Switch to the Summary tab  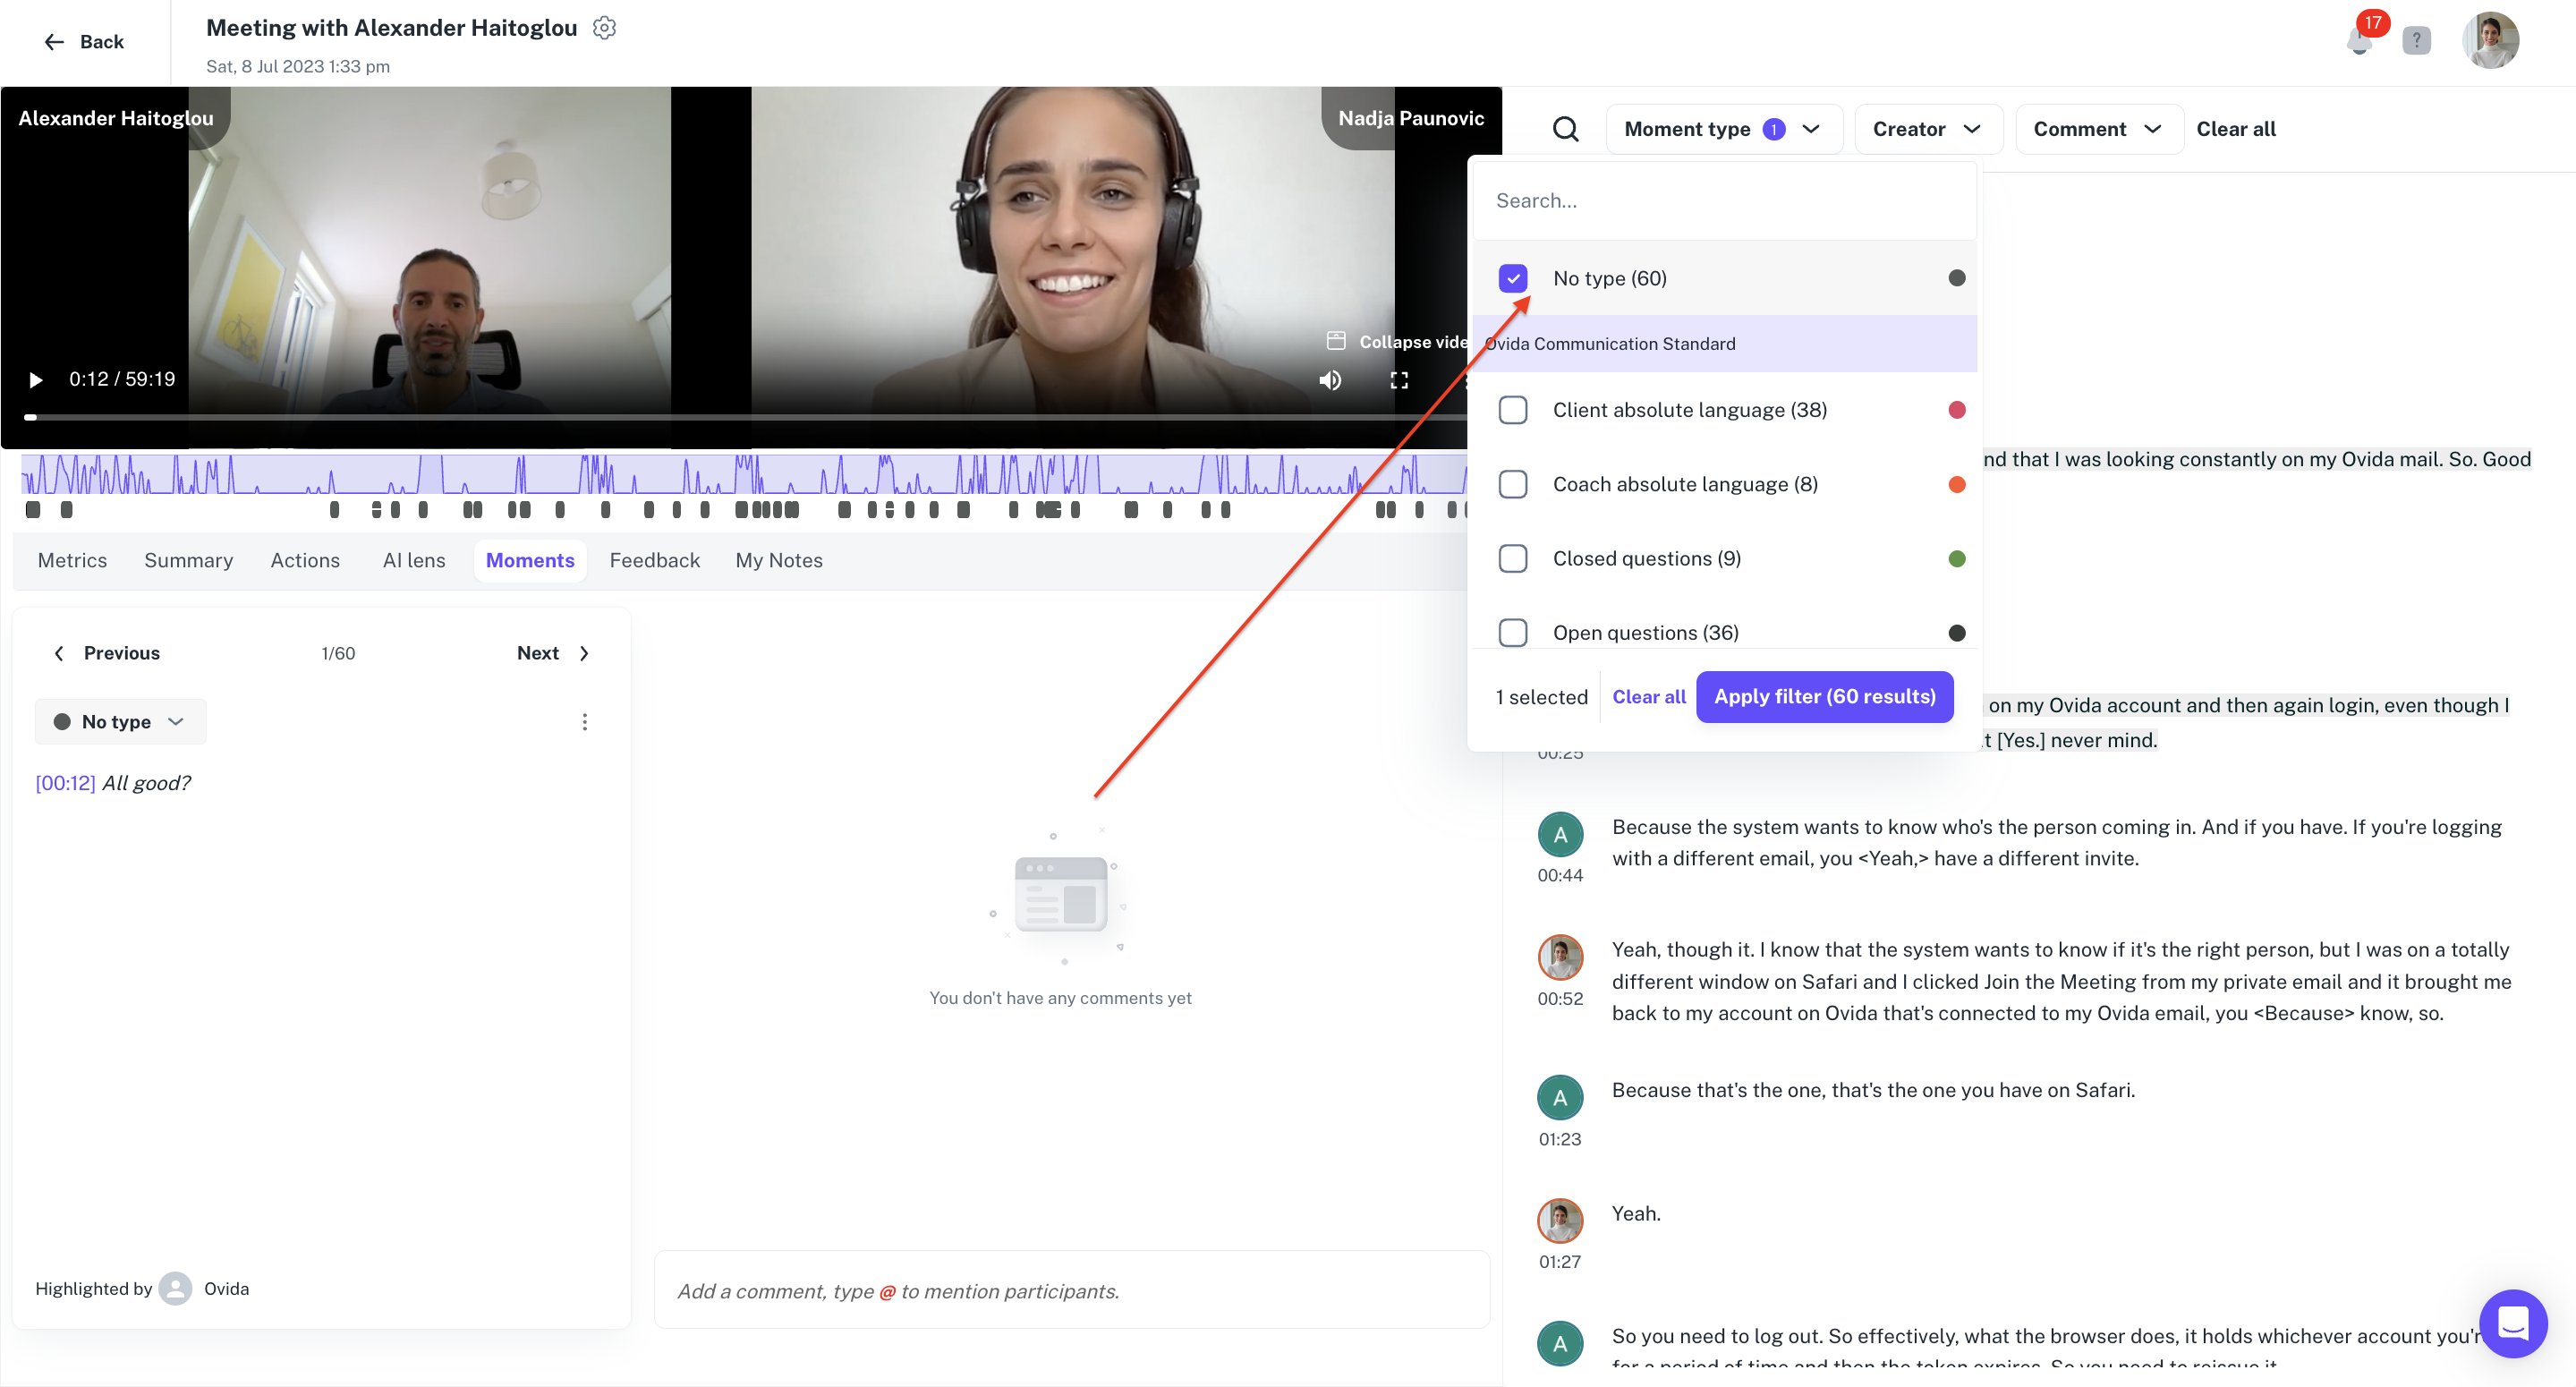coord(188,560)
